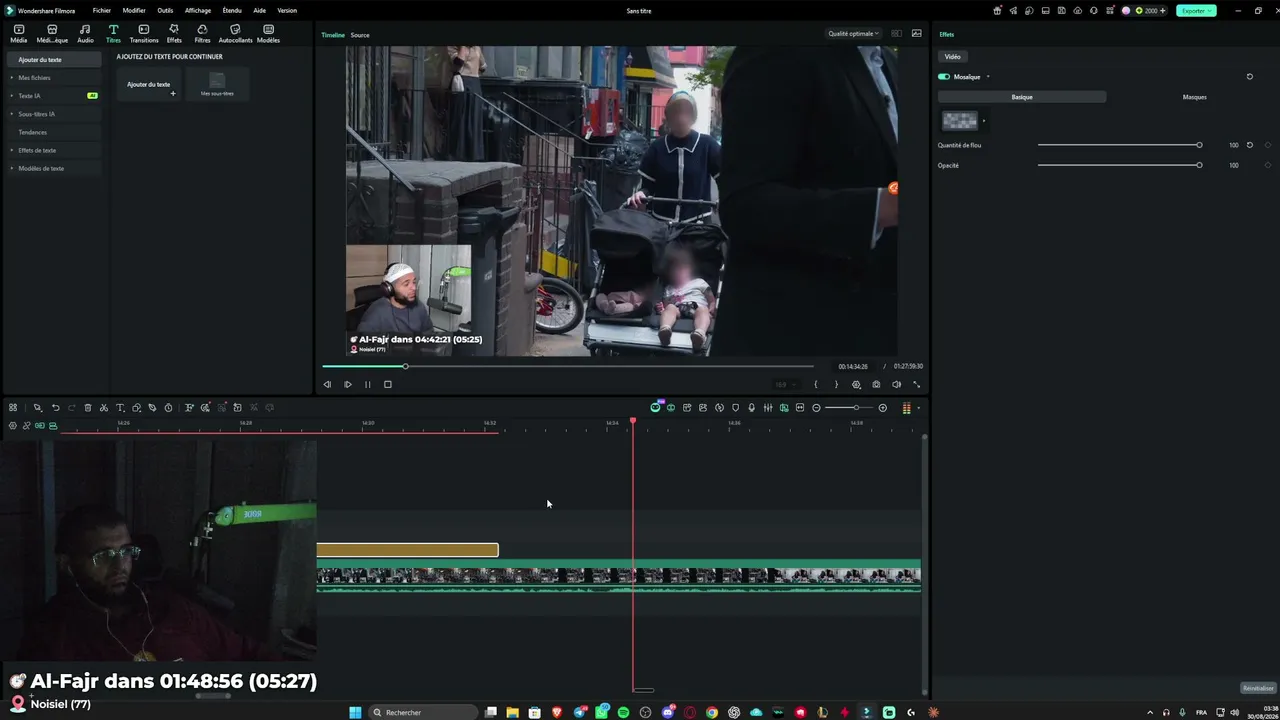This screenshot has height=720, width=1280.
Task: Record voiceover with microphone icon
Action: [x=751, y=408]
